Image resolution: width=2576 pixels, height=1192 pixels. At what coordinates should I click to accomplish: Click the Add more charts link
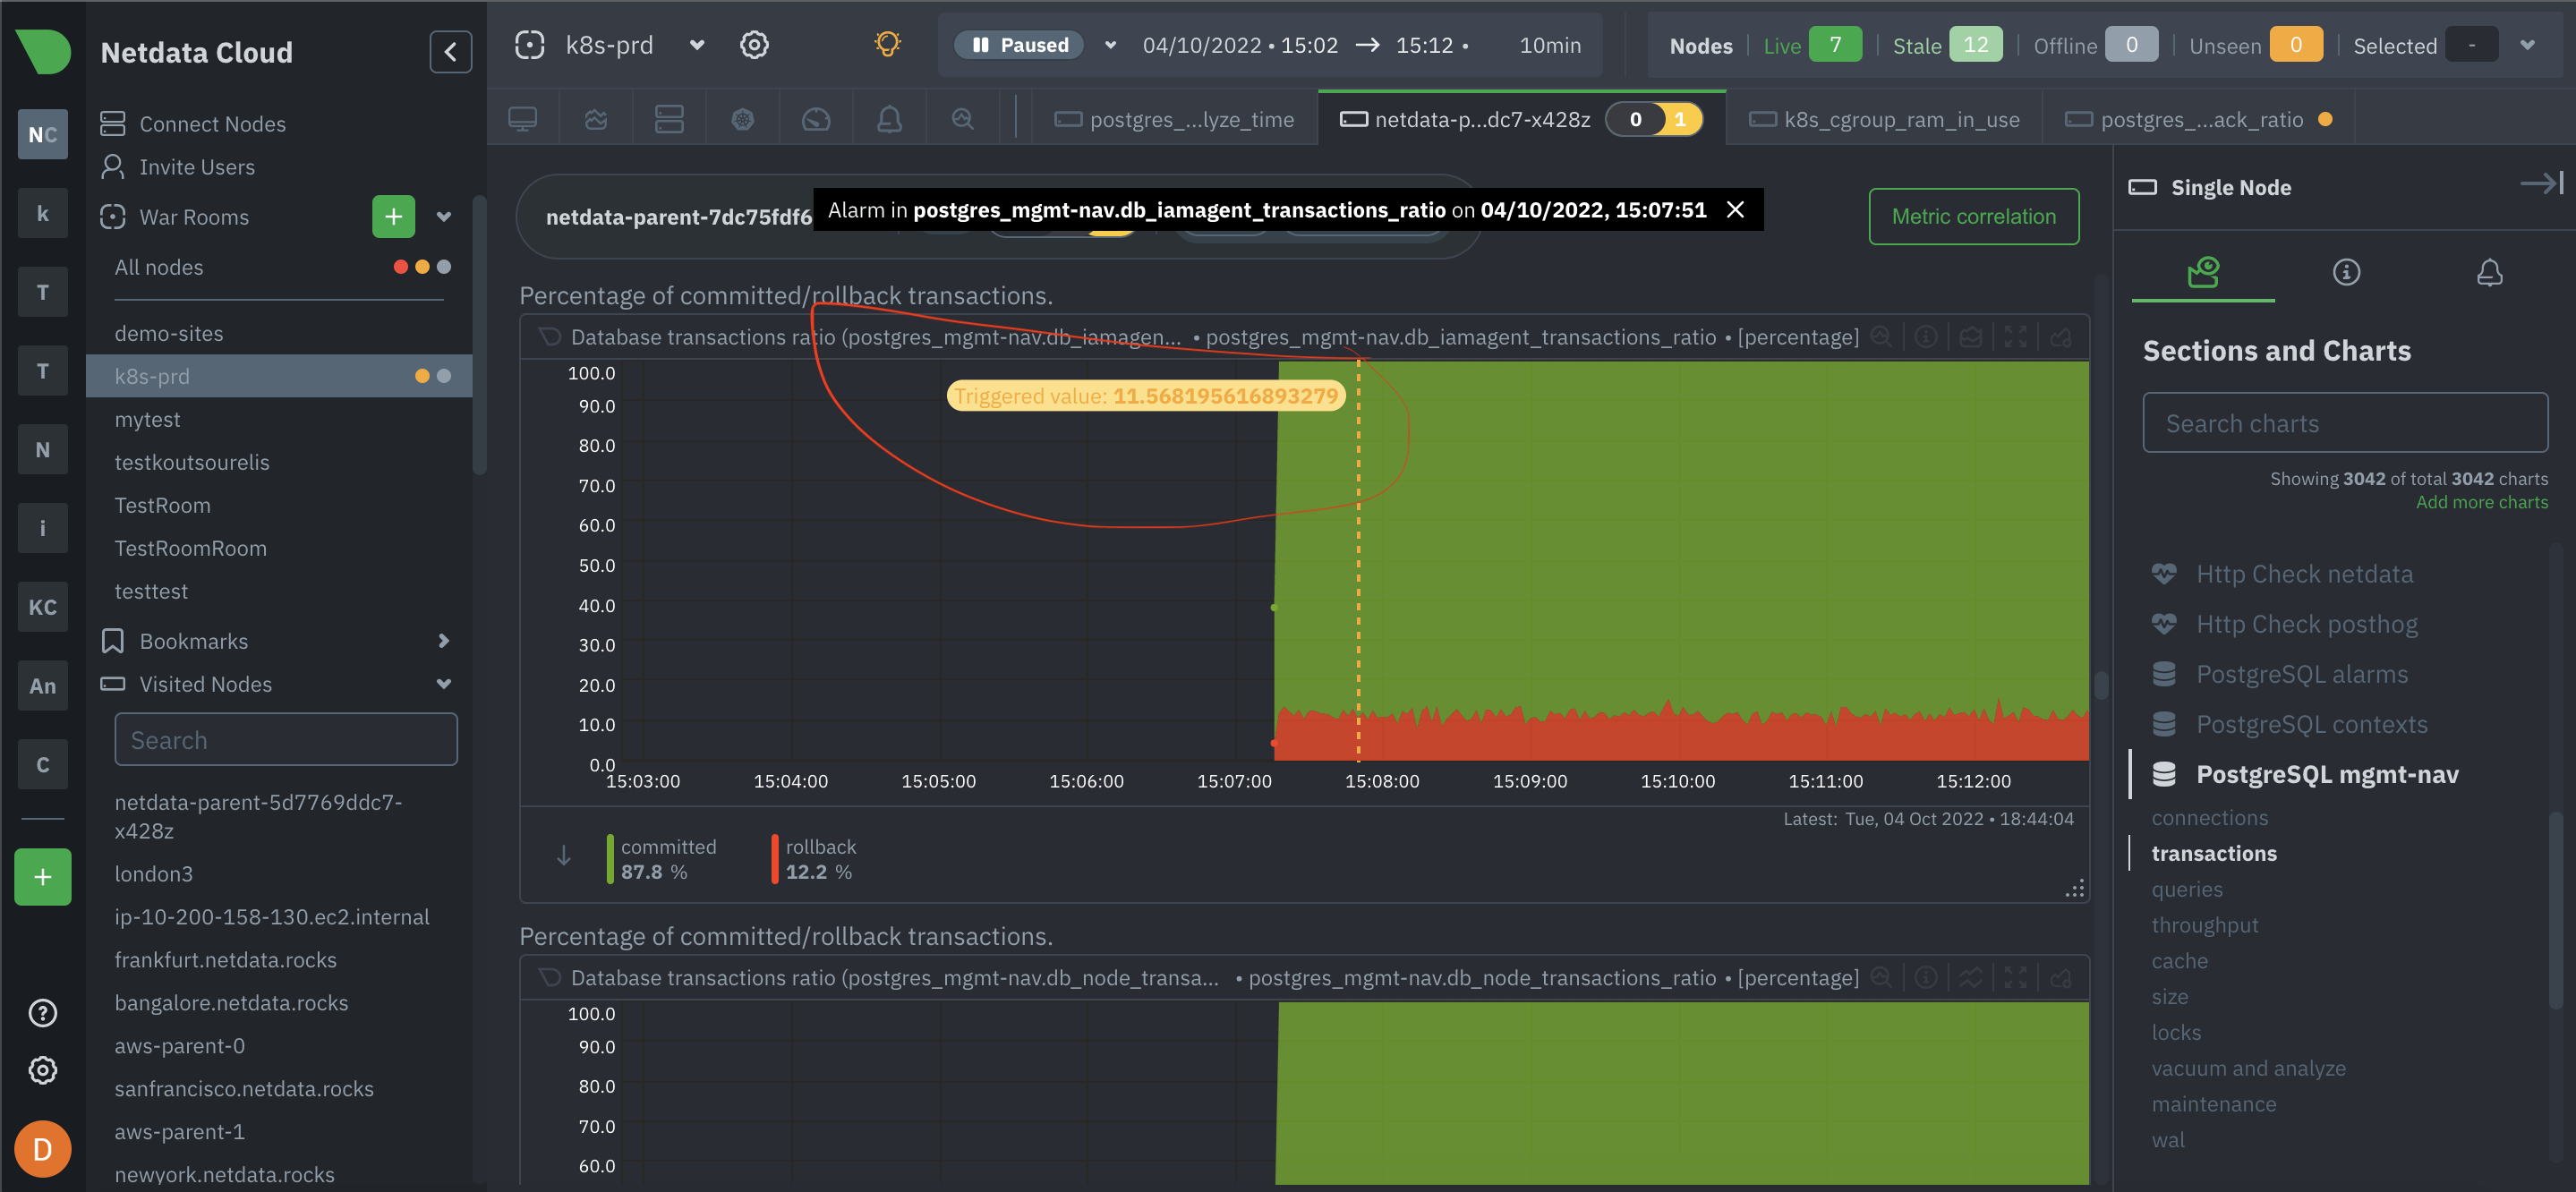(2481, 502)
